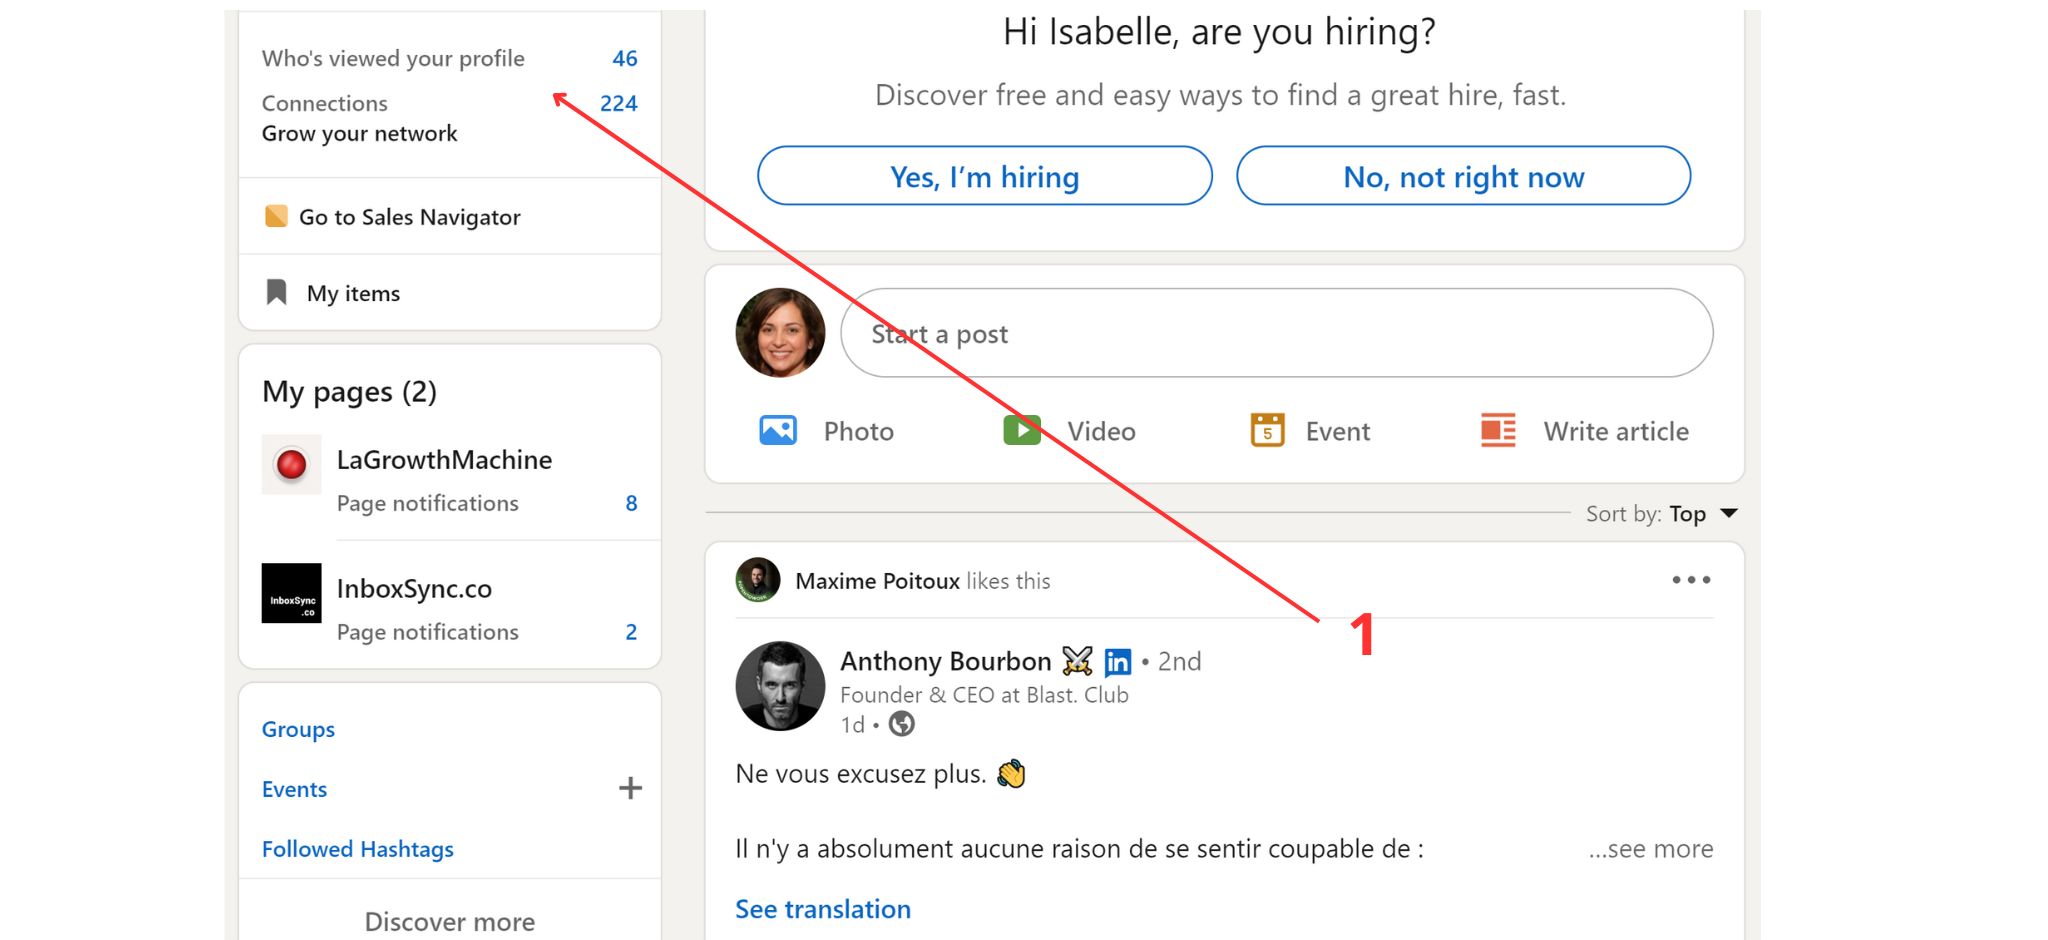2048x940 pixels.
Task: Click Write article label
Action: (x=1616, y=431)
